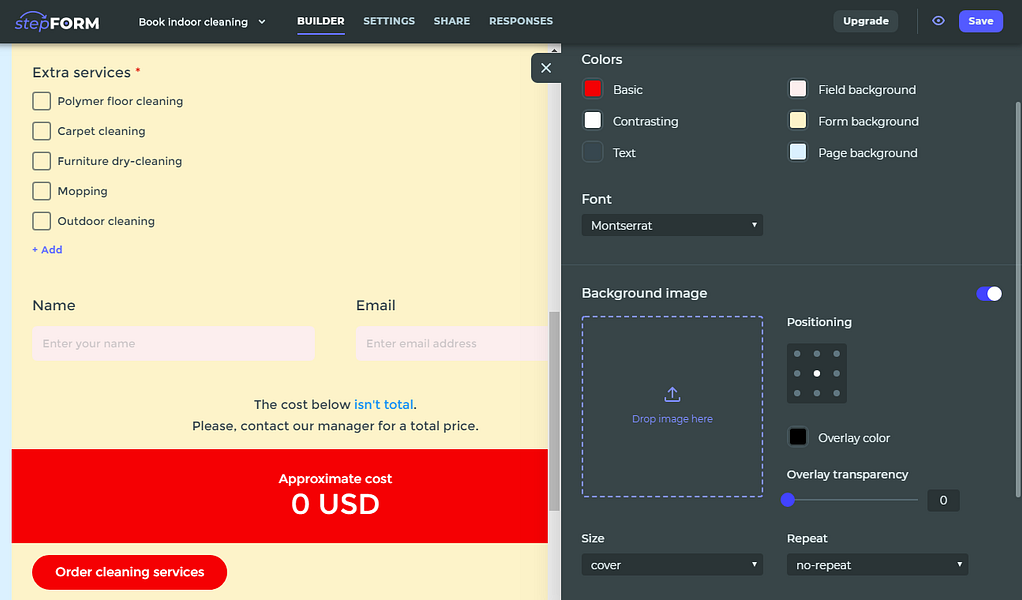Expand the Montserrat font dropdown

tap(672, 225)
